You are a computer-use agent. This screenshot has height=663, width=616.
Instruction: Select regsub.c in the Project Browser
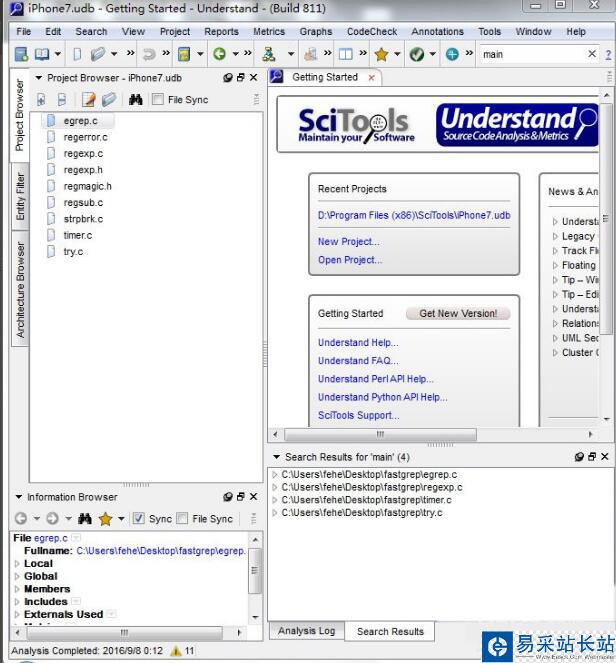[x=83, y=203]
